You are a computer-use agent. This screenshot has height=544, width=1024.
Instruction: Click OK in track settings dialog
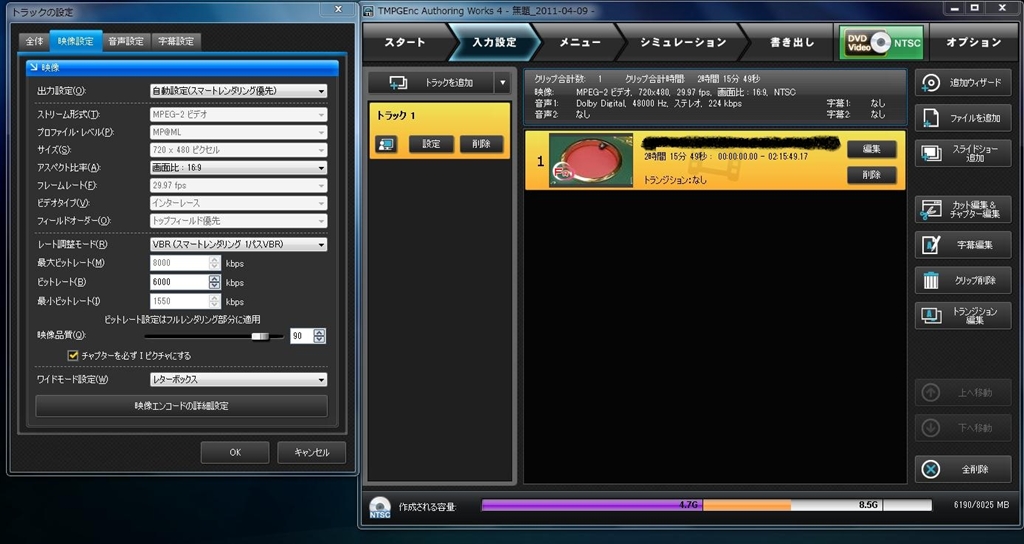235,453
